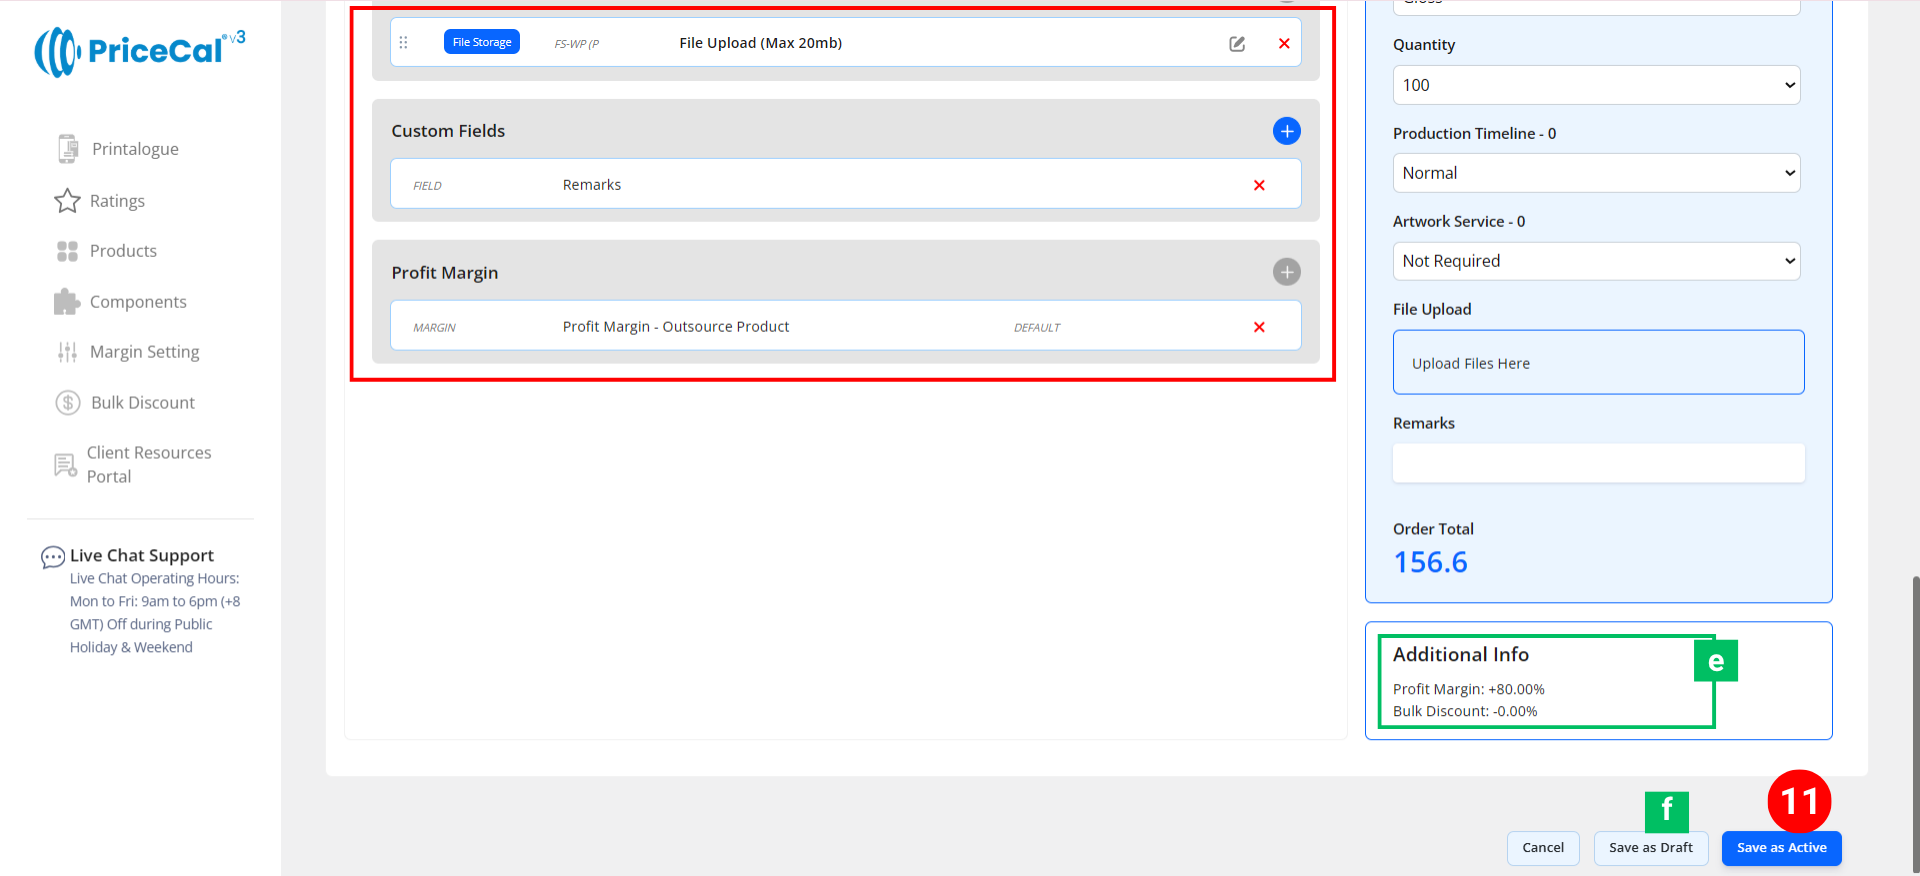1920x876 pixels.
Task: Click the Save as Active button
Action: (x=1781, y=848)
